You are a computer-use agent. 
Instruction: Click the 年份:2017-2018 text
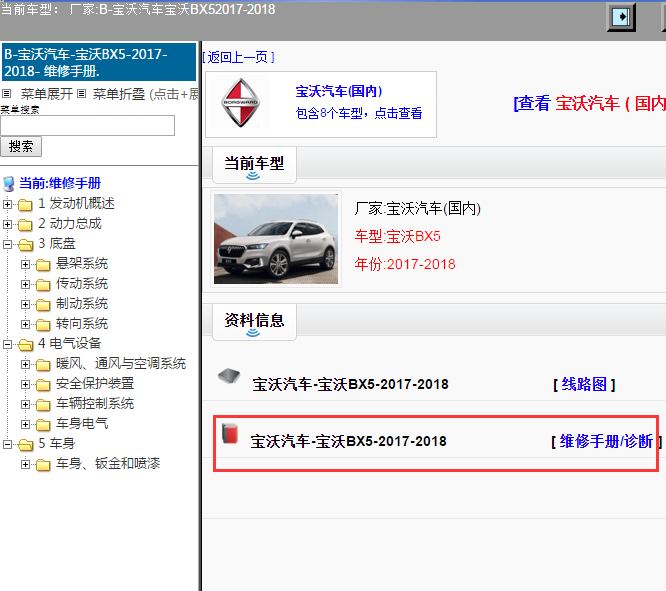[x=405, y=264]
